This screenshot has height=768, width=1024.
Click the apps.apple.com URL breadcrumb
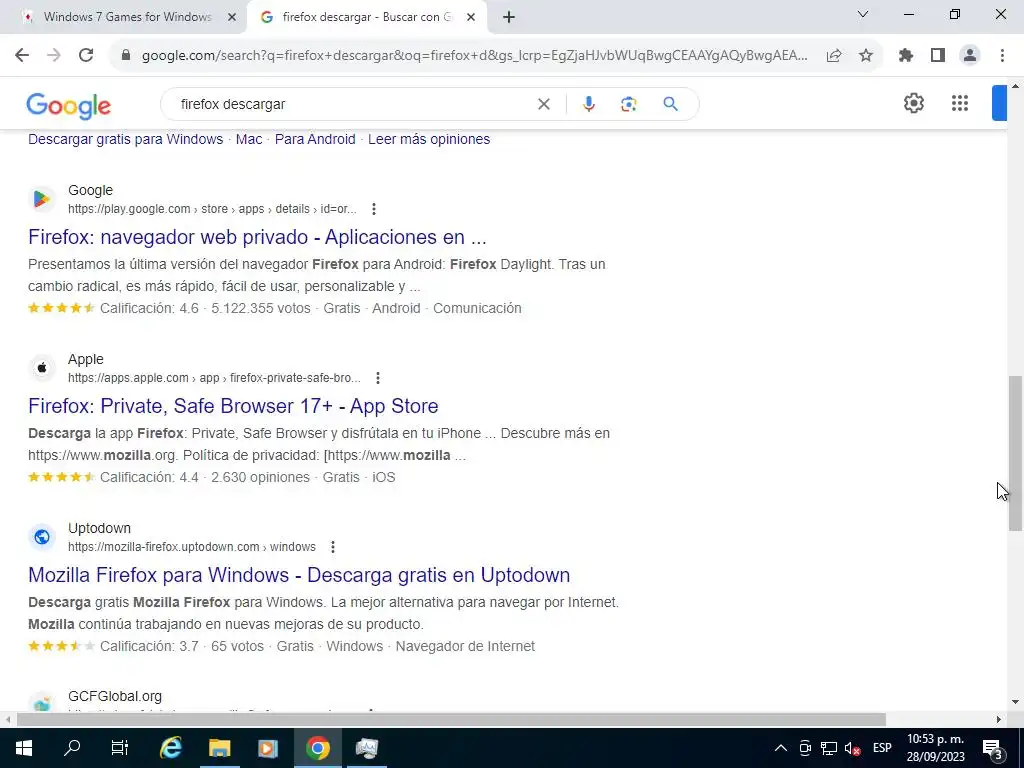214,378
